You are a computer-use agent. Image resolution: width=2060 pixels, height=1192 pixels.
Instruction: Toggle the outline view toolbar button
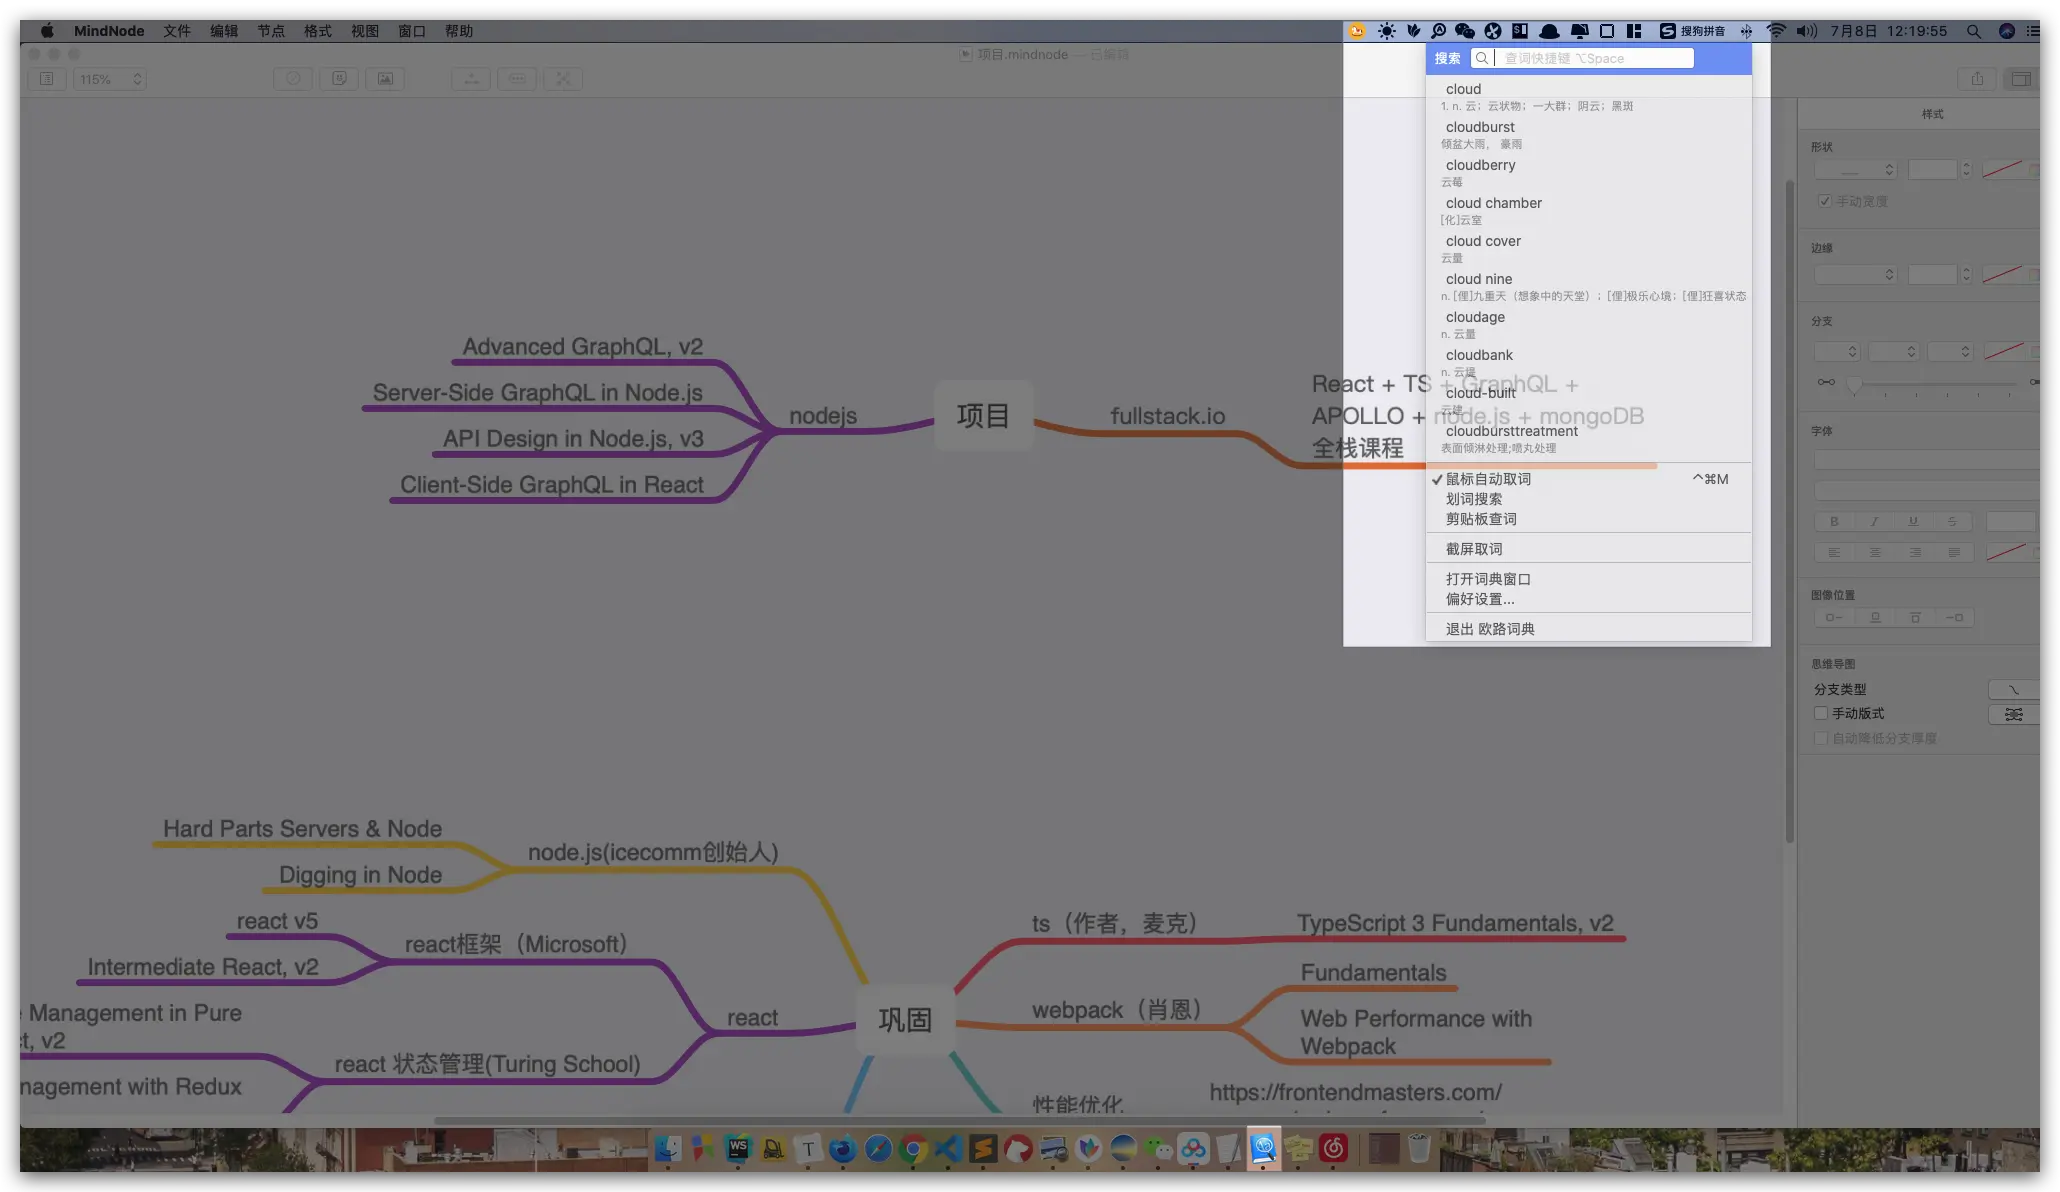click(x=47, y=79)
